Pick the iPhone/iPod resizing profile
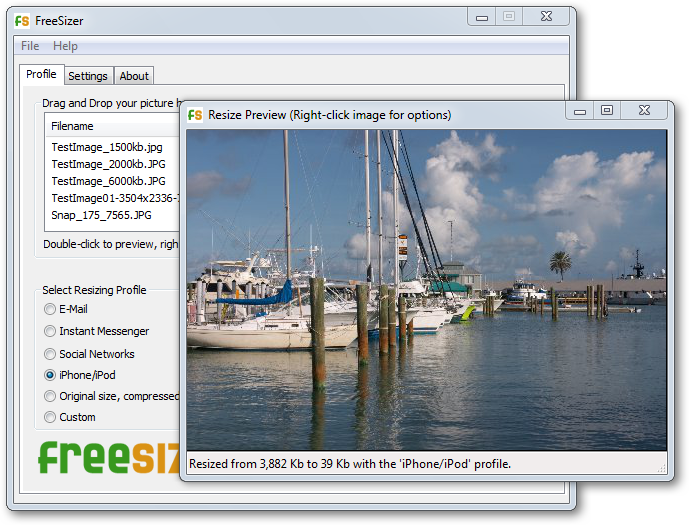Viewport: 689px width, 525px height. click(50, 375)
